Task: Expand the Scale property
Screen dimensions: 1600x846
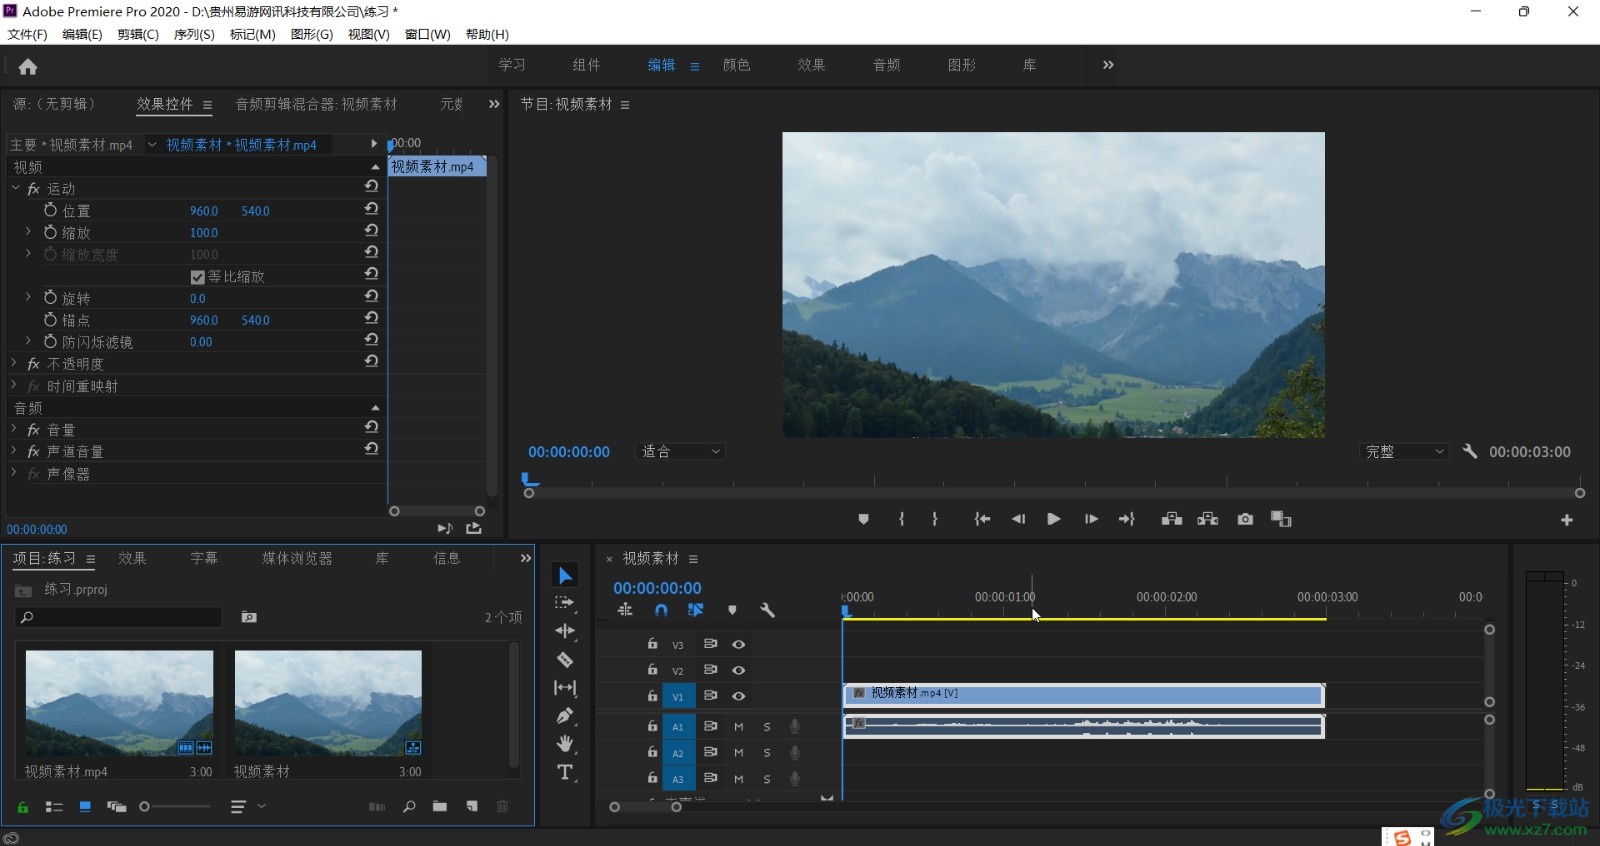Action: coord(28,232)
